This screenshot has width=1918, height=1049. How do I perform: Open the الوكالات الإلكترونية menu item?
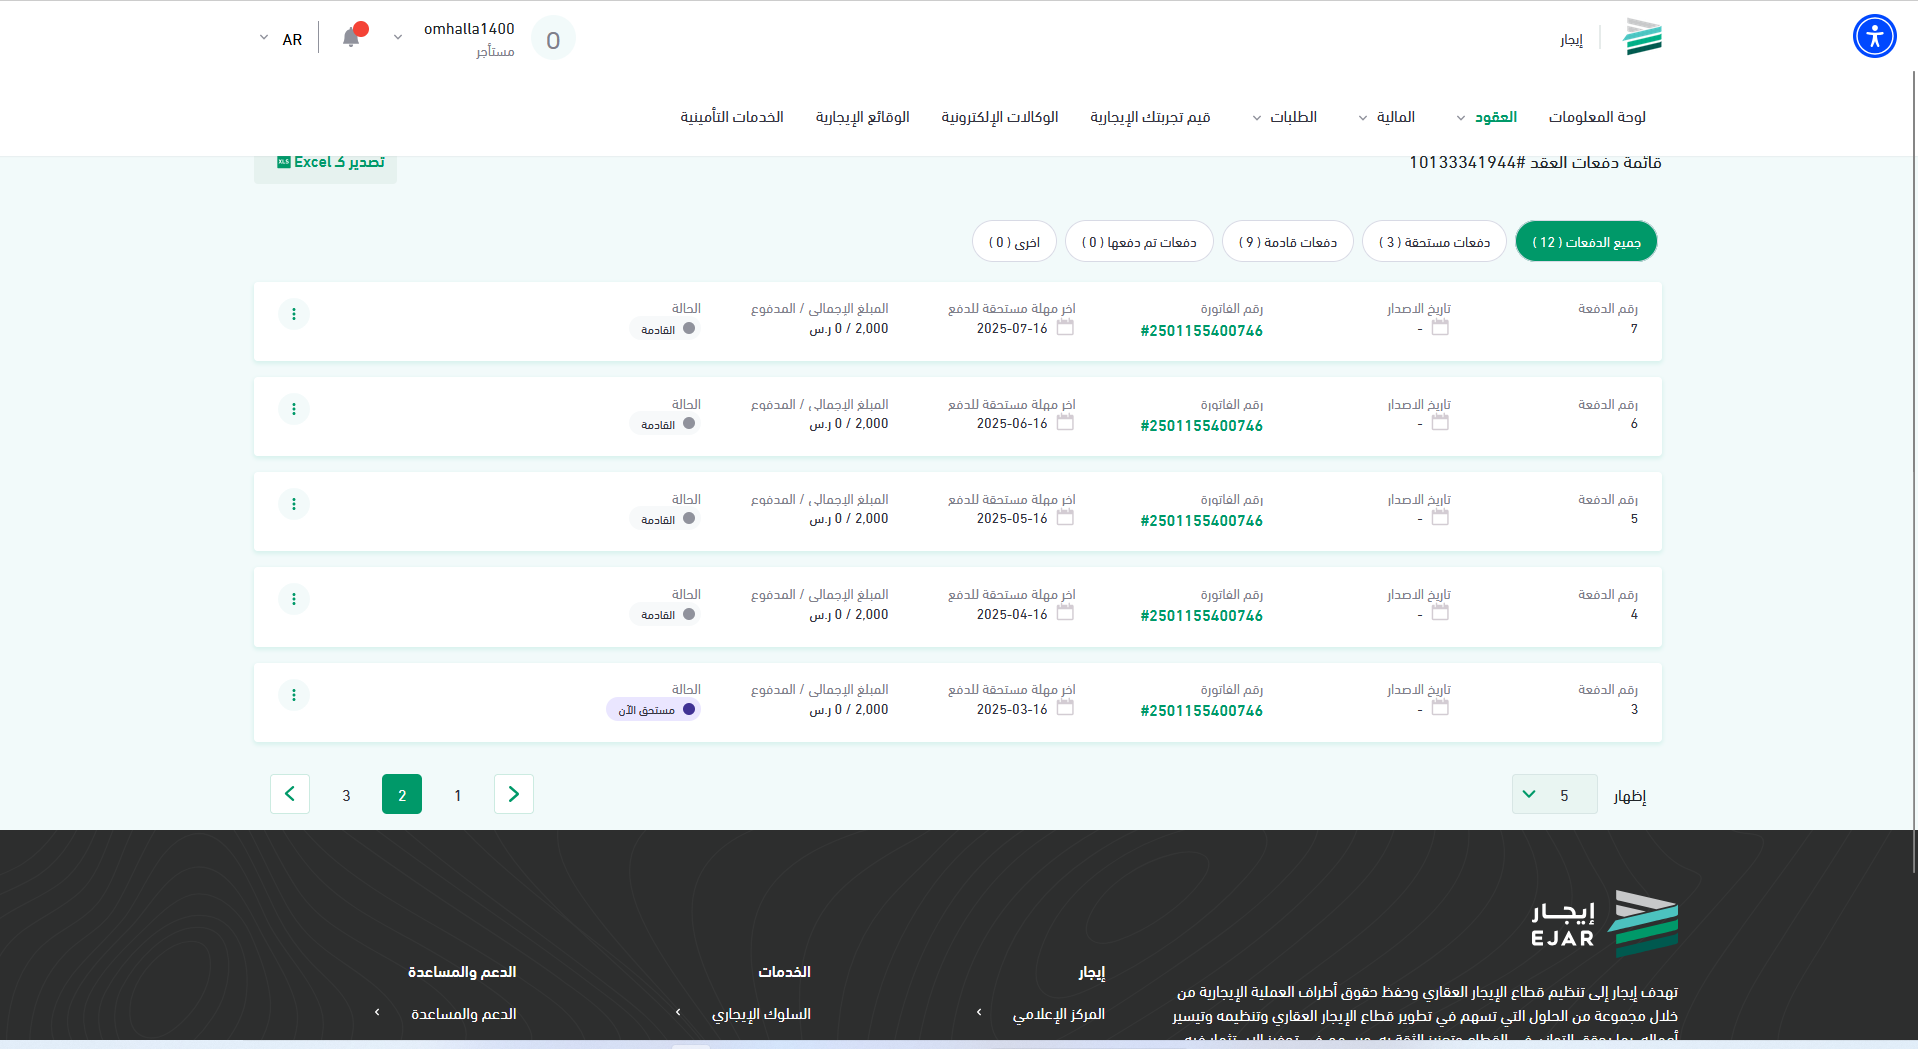(999, 117)
